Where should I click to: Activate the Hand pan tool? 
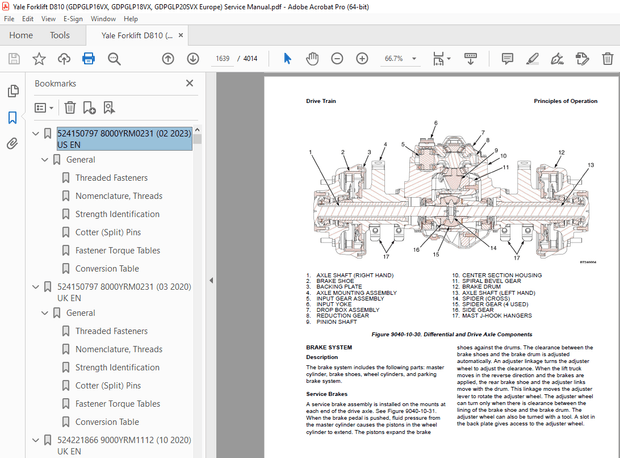[x=312, y=59]
